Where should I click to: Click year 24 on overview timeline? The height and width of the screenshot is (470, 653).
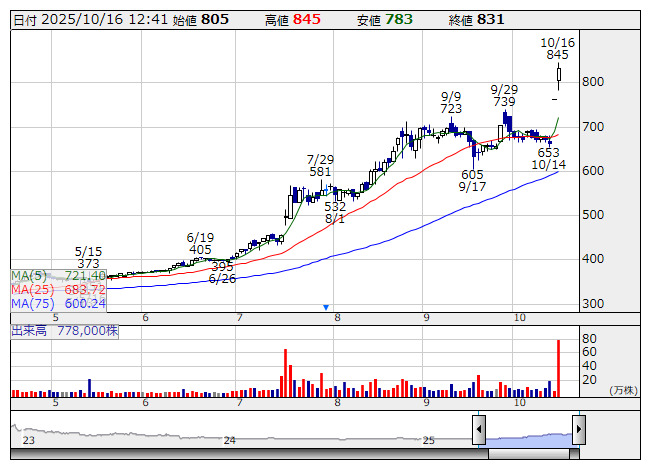click(x=229, y=440)
